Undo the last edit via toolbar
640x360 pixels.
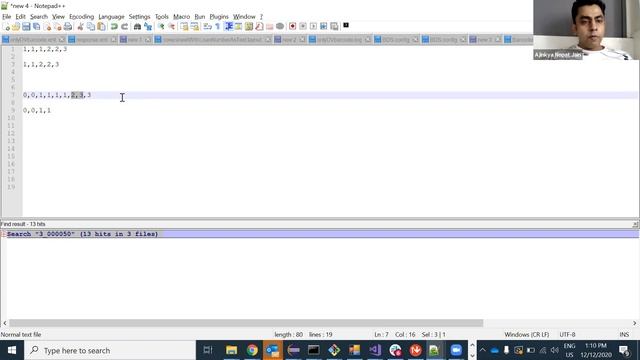114,27
